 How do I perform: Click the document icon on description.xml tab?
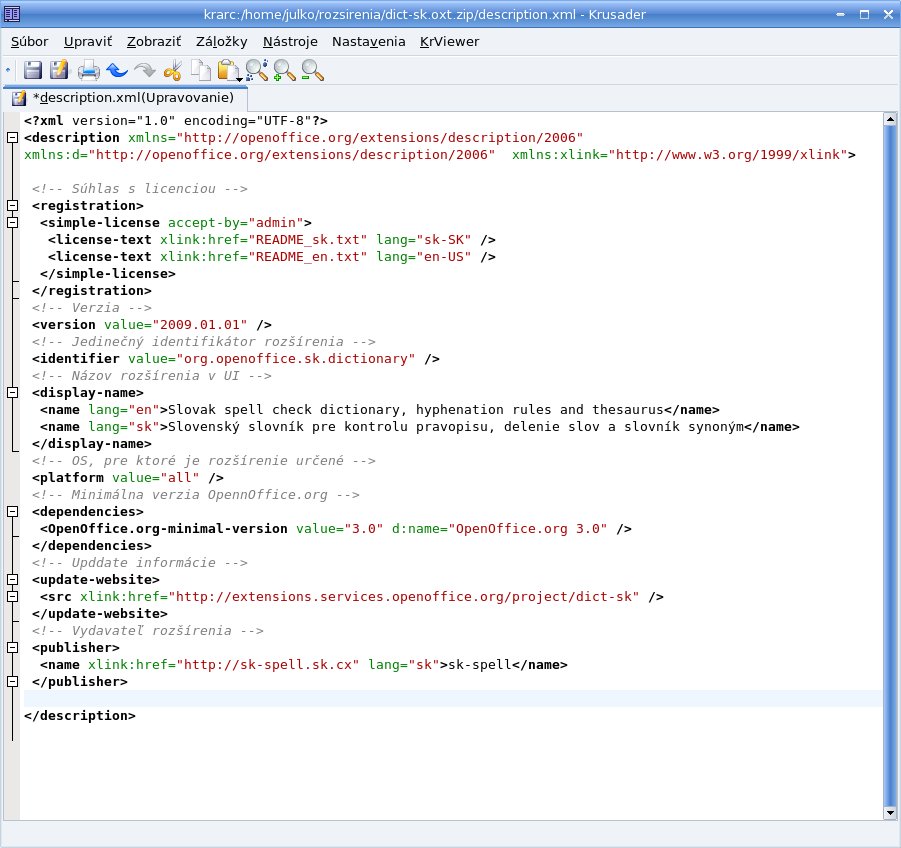coord(19,98)
